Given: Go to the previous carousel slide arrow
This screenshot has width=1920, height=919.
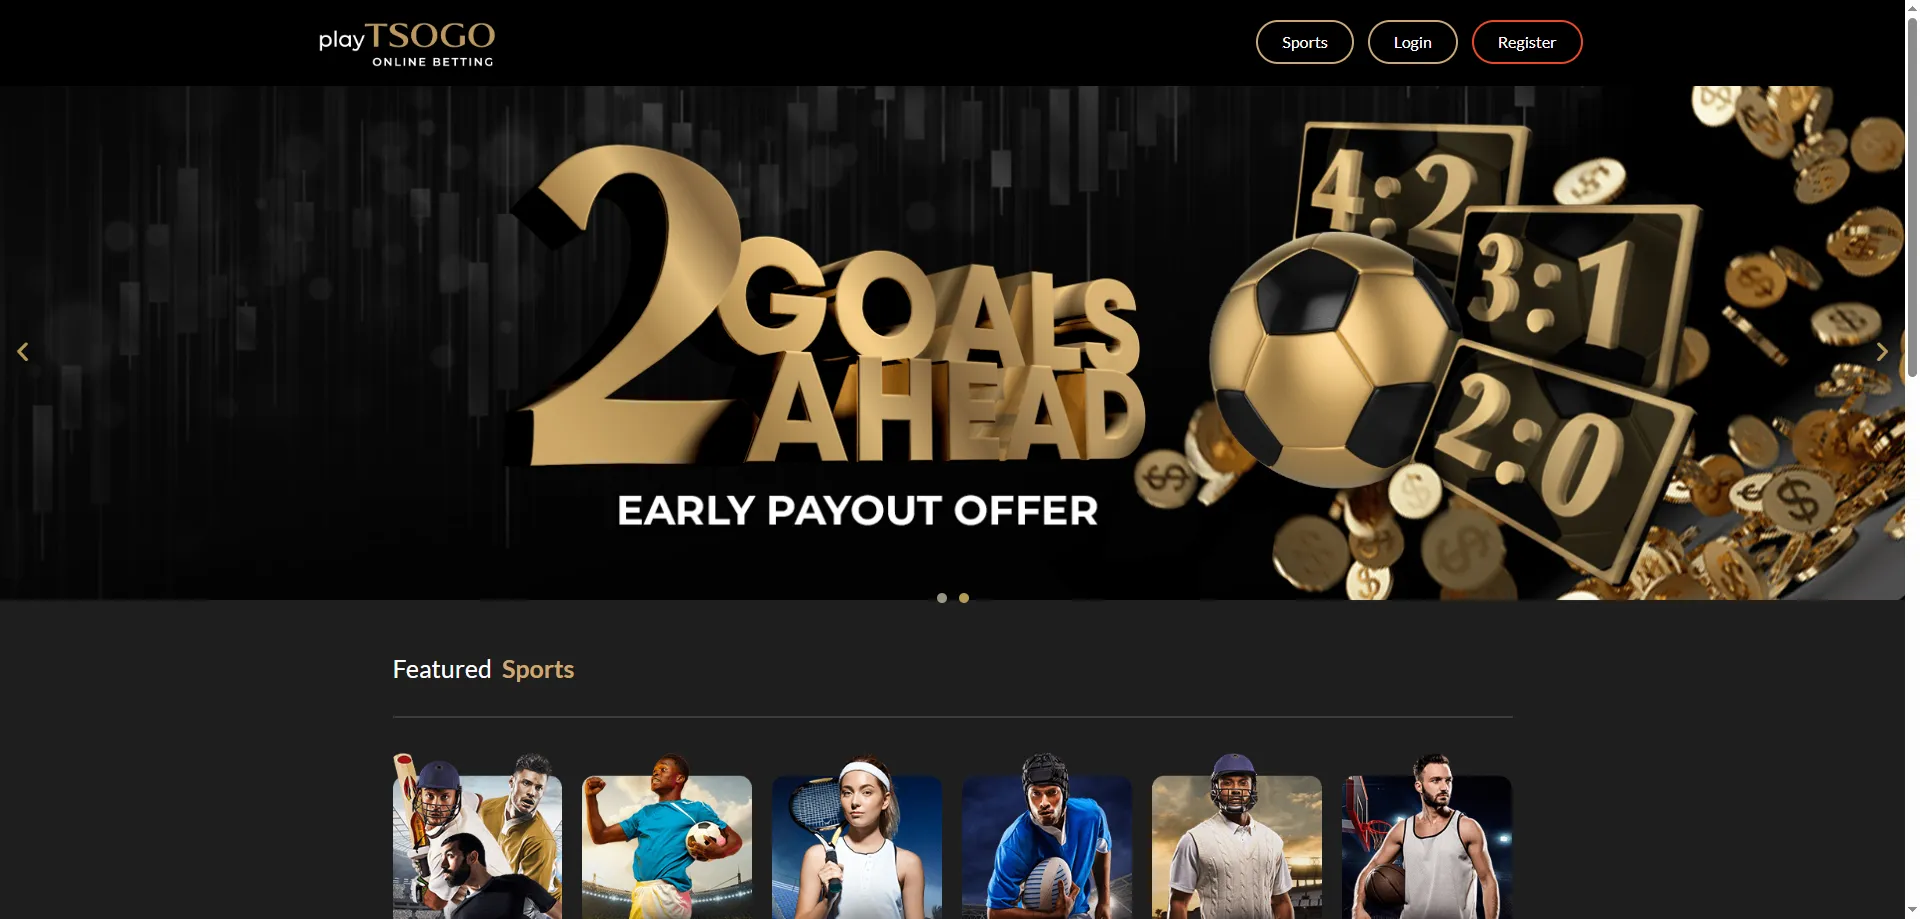Looking at the screenshot, I should [x=23, y=352].
